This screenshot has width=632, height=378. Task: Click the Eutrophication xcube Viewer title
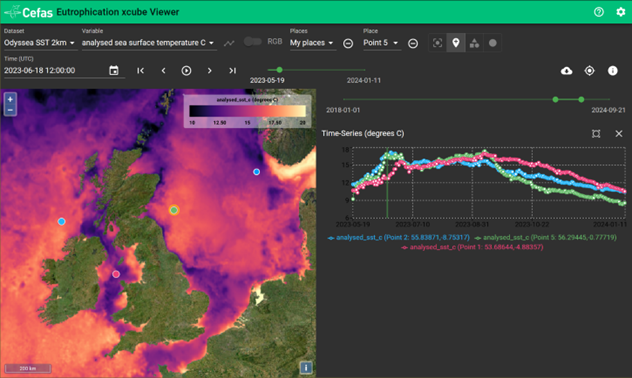[x=118, y=12]
